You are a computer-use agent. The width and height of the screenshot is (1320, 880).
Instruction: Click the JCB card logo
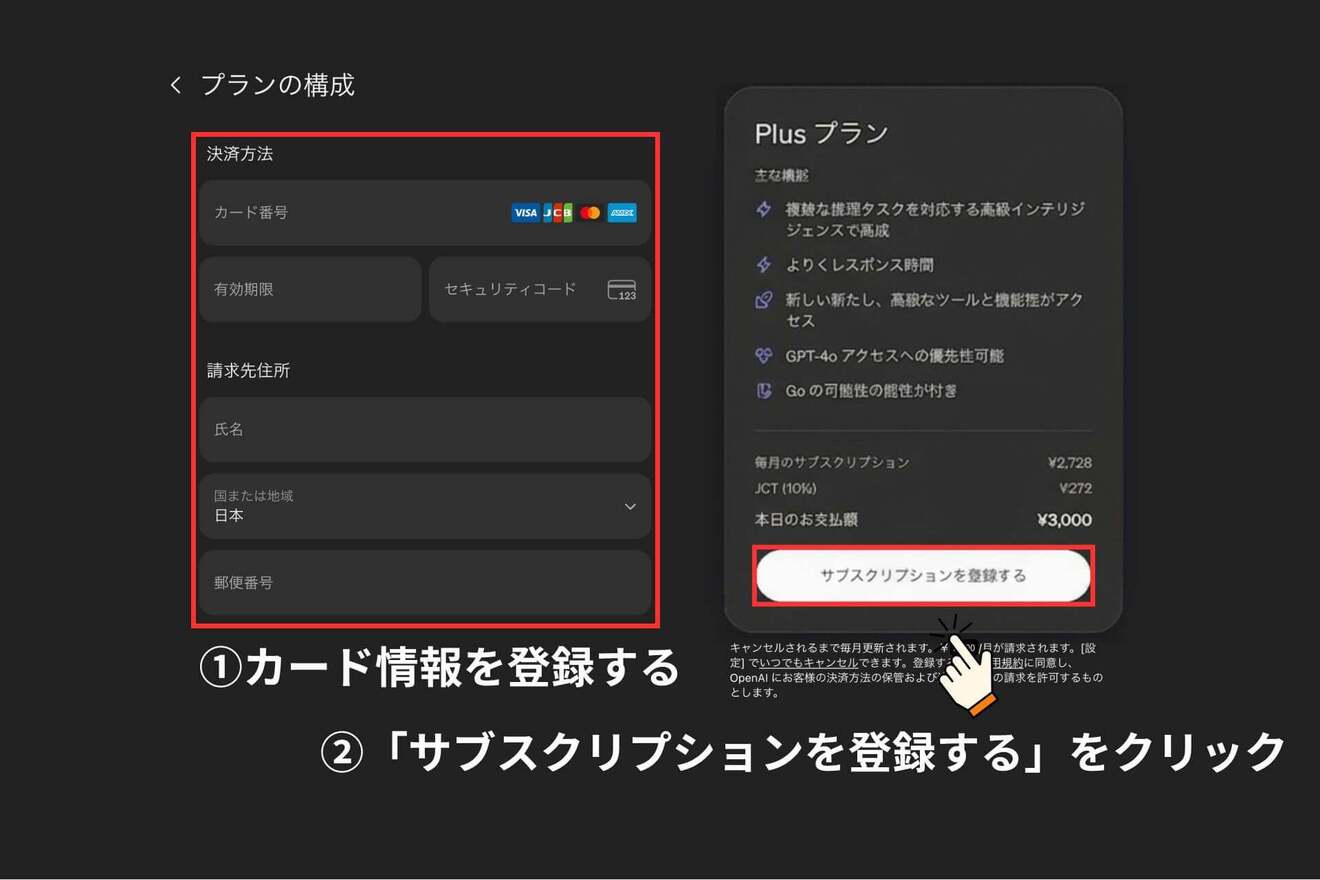coord(558,212)
